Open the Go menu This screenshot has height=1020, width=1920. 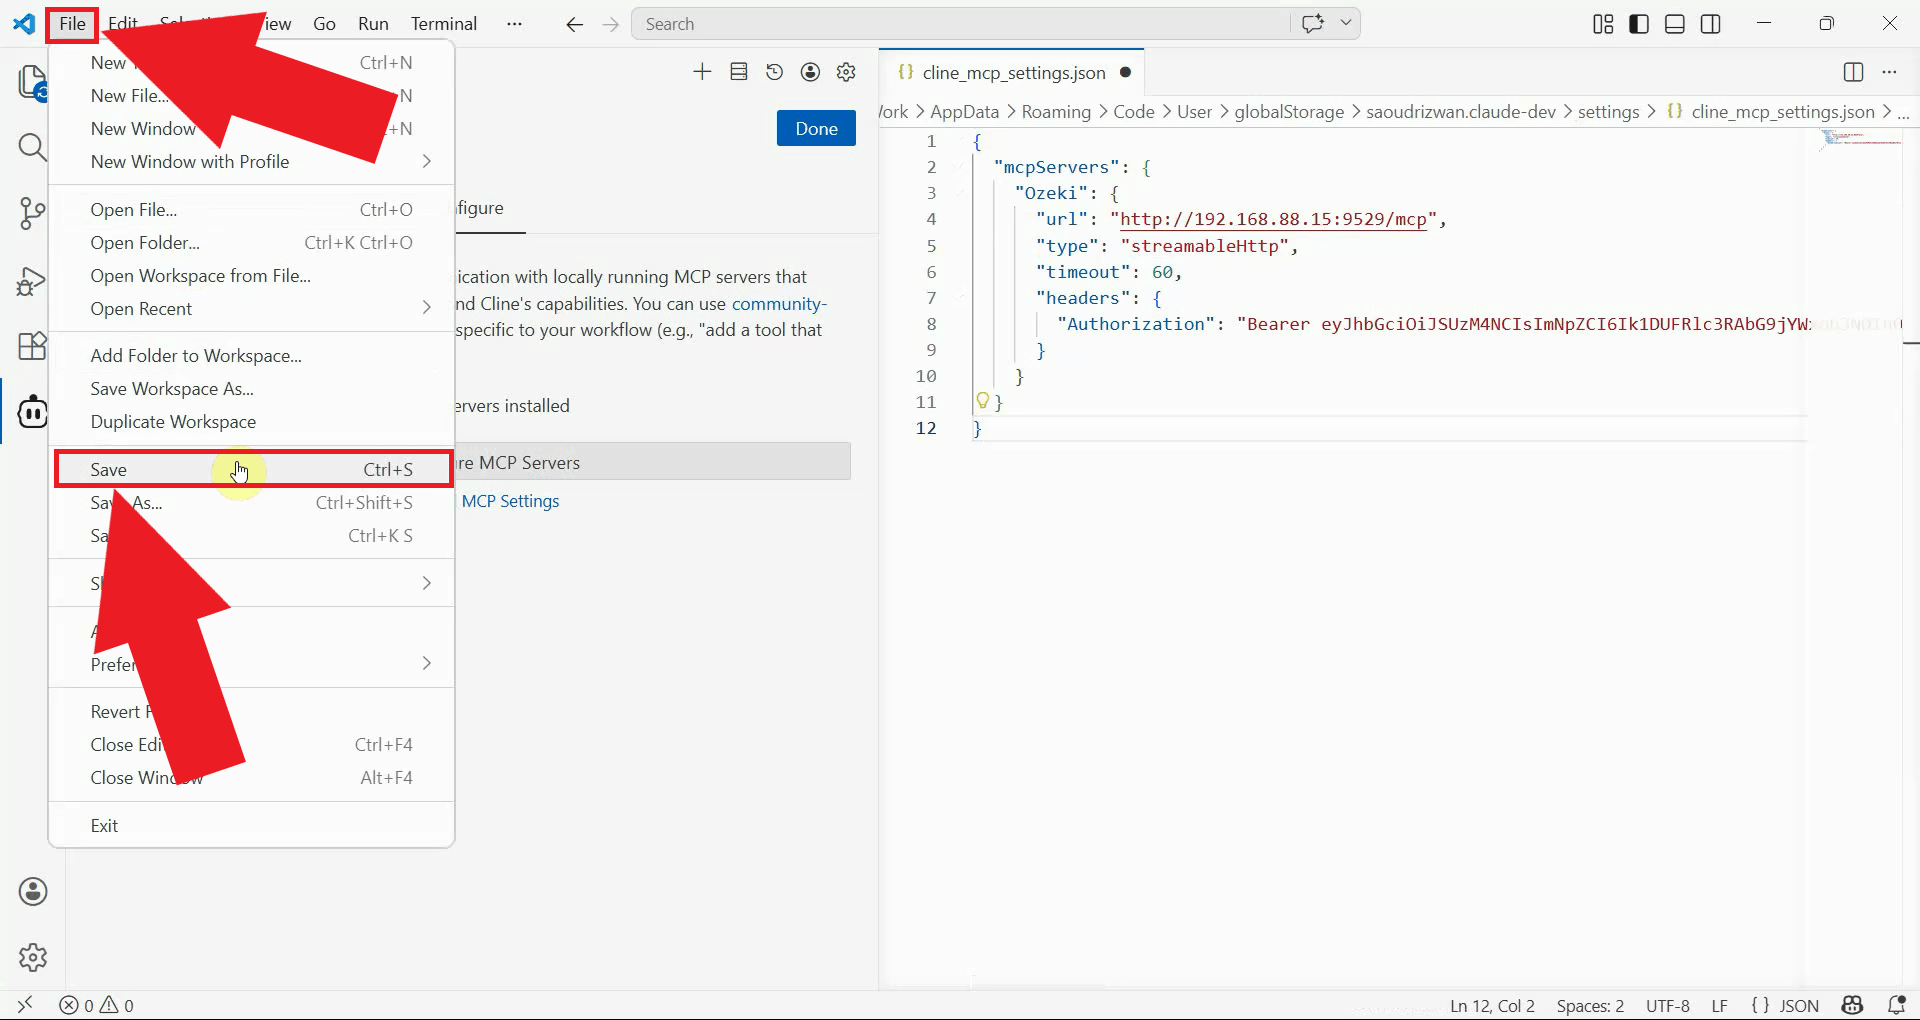pyautogui.click(x=324, y=24)
